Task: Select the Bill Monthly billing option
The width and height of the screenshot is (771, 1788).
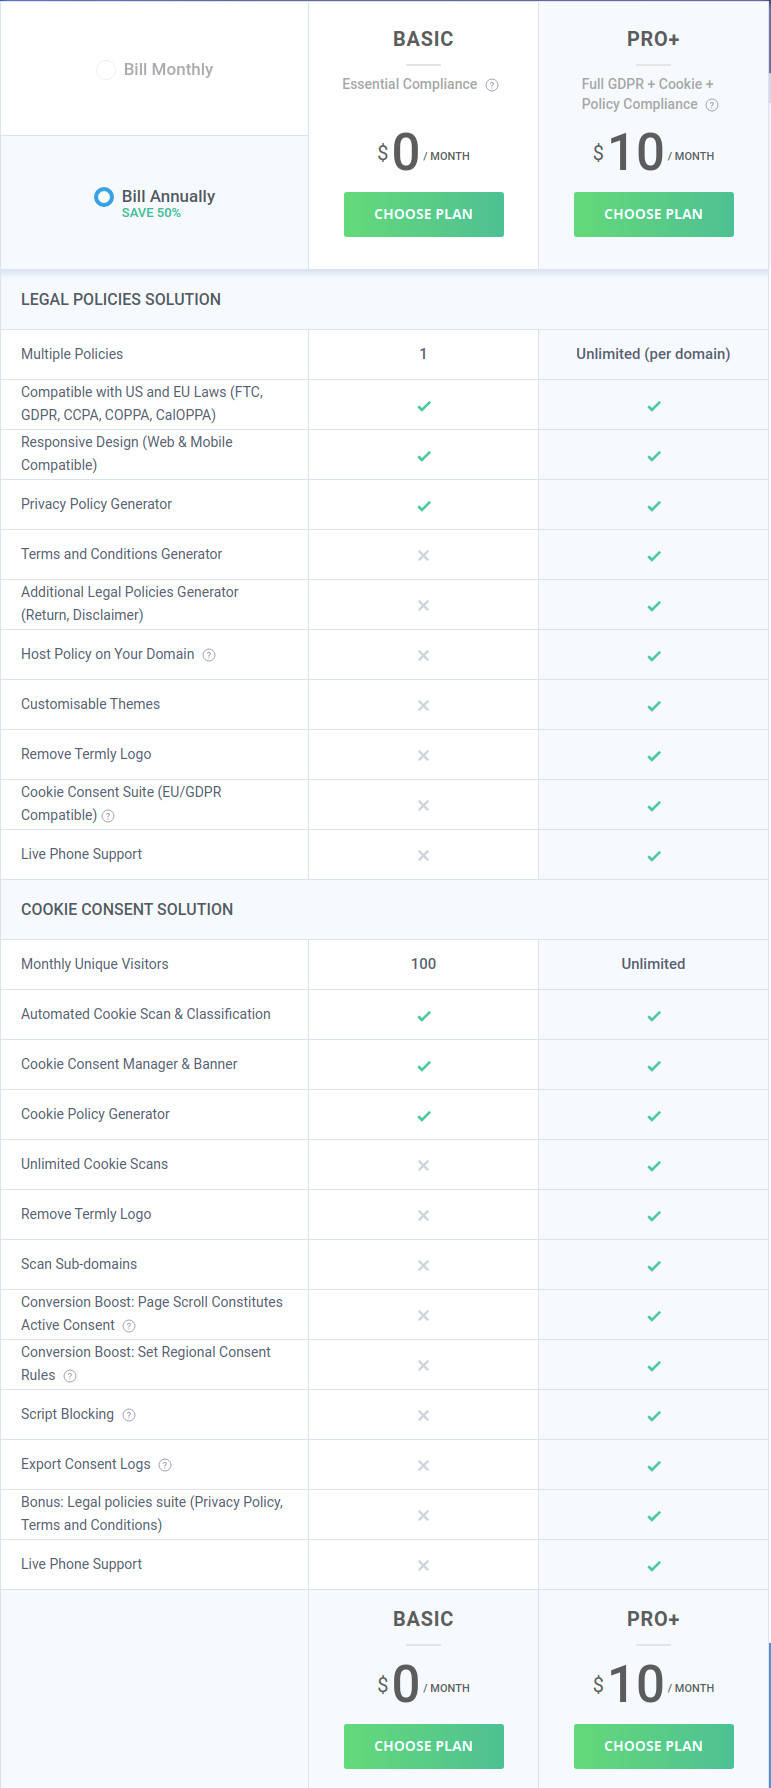Action: click(105, 69)
